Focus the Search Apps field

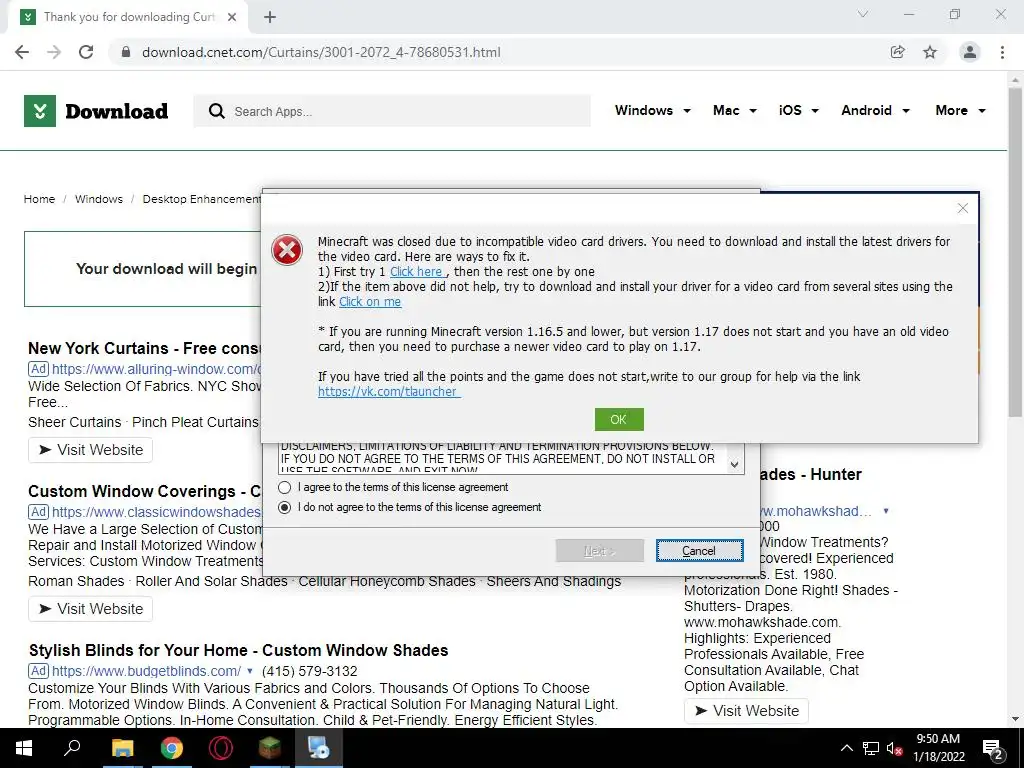point(392,111)
